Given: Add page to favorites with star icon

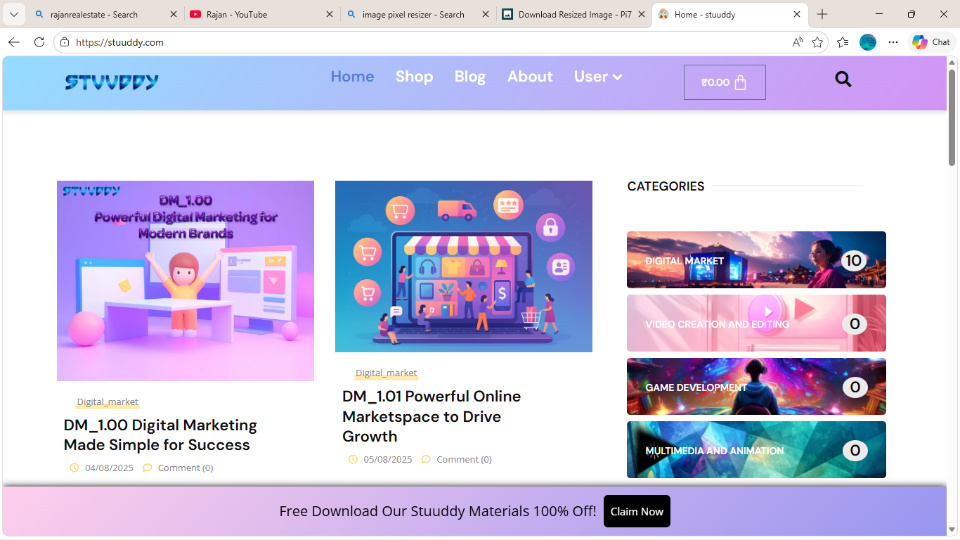Looking at the screenshot, I should tap(817, 42).
